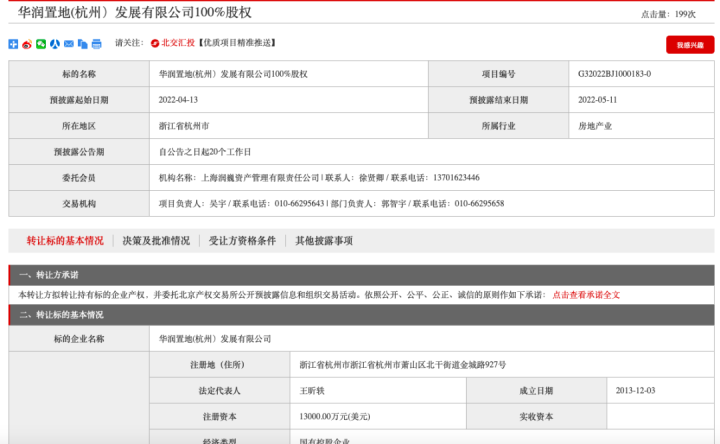Click the 法定代表人 label cell
The width and height of the screenshot is (720, 444).
(x=219, y=391)
